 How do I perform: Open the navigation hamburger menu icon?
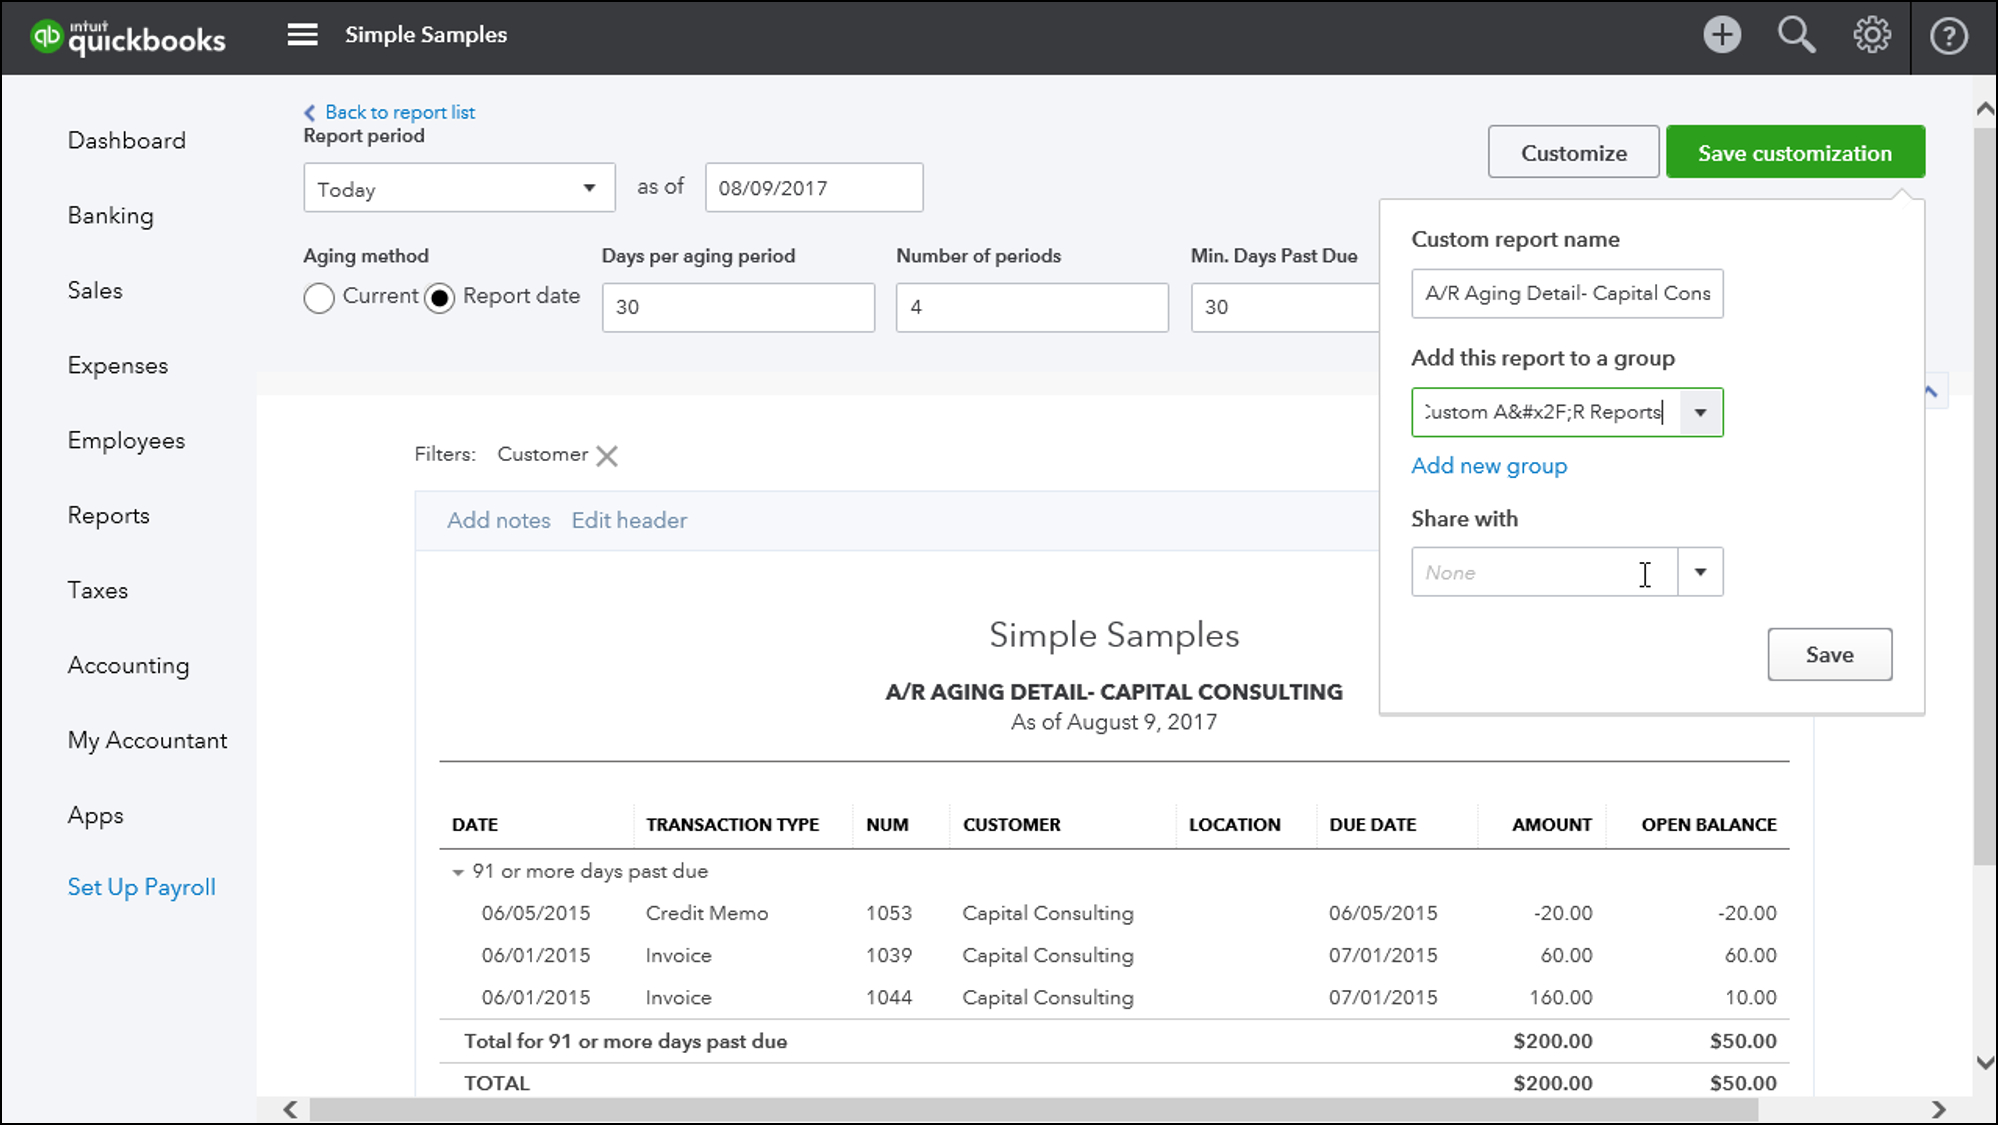(302, 34)
